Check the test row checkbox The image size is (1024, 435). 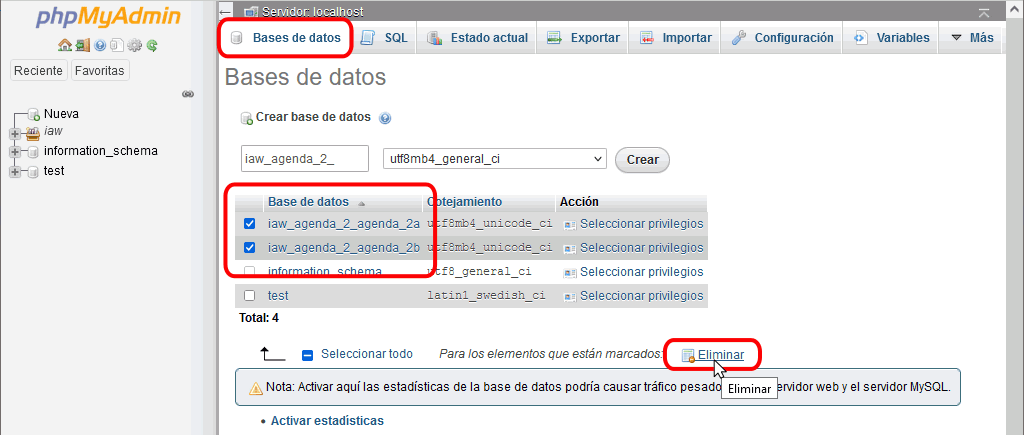[249, 296]
